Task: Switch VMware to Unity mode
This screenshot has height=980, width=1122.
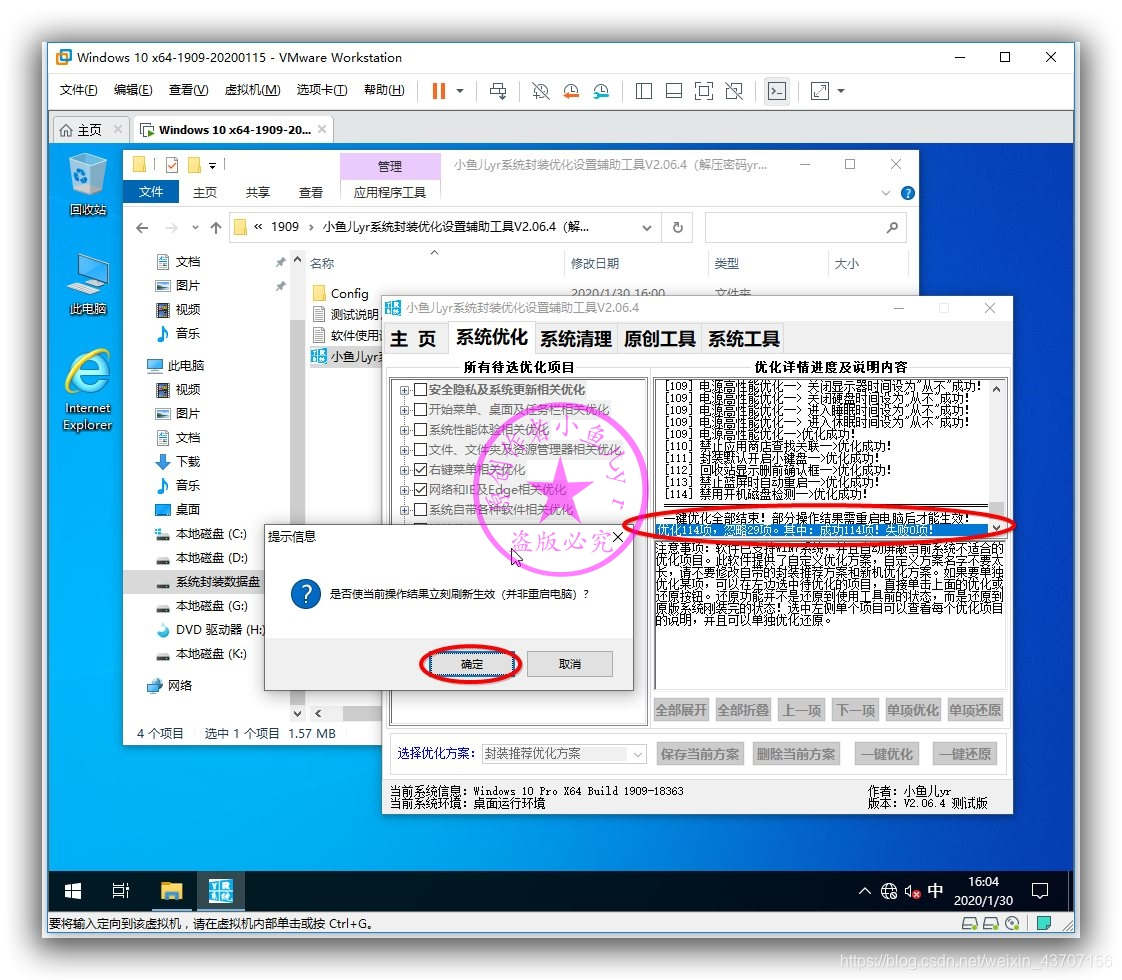Action: [x=734, y=91]
